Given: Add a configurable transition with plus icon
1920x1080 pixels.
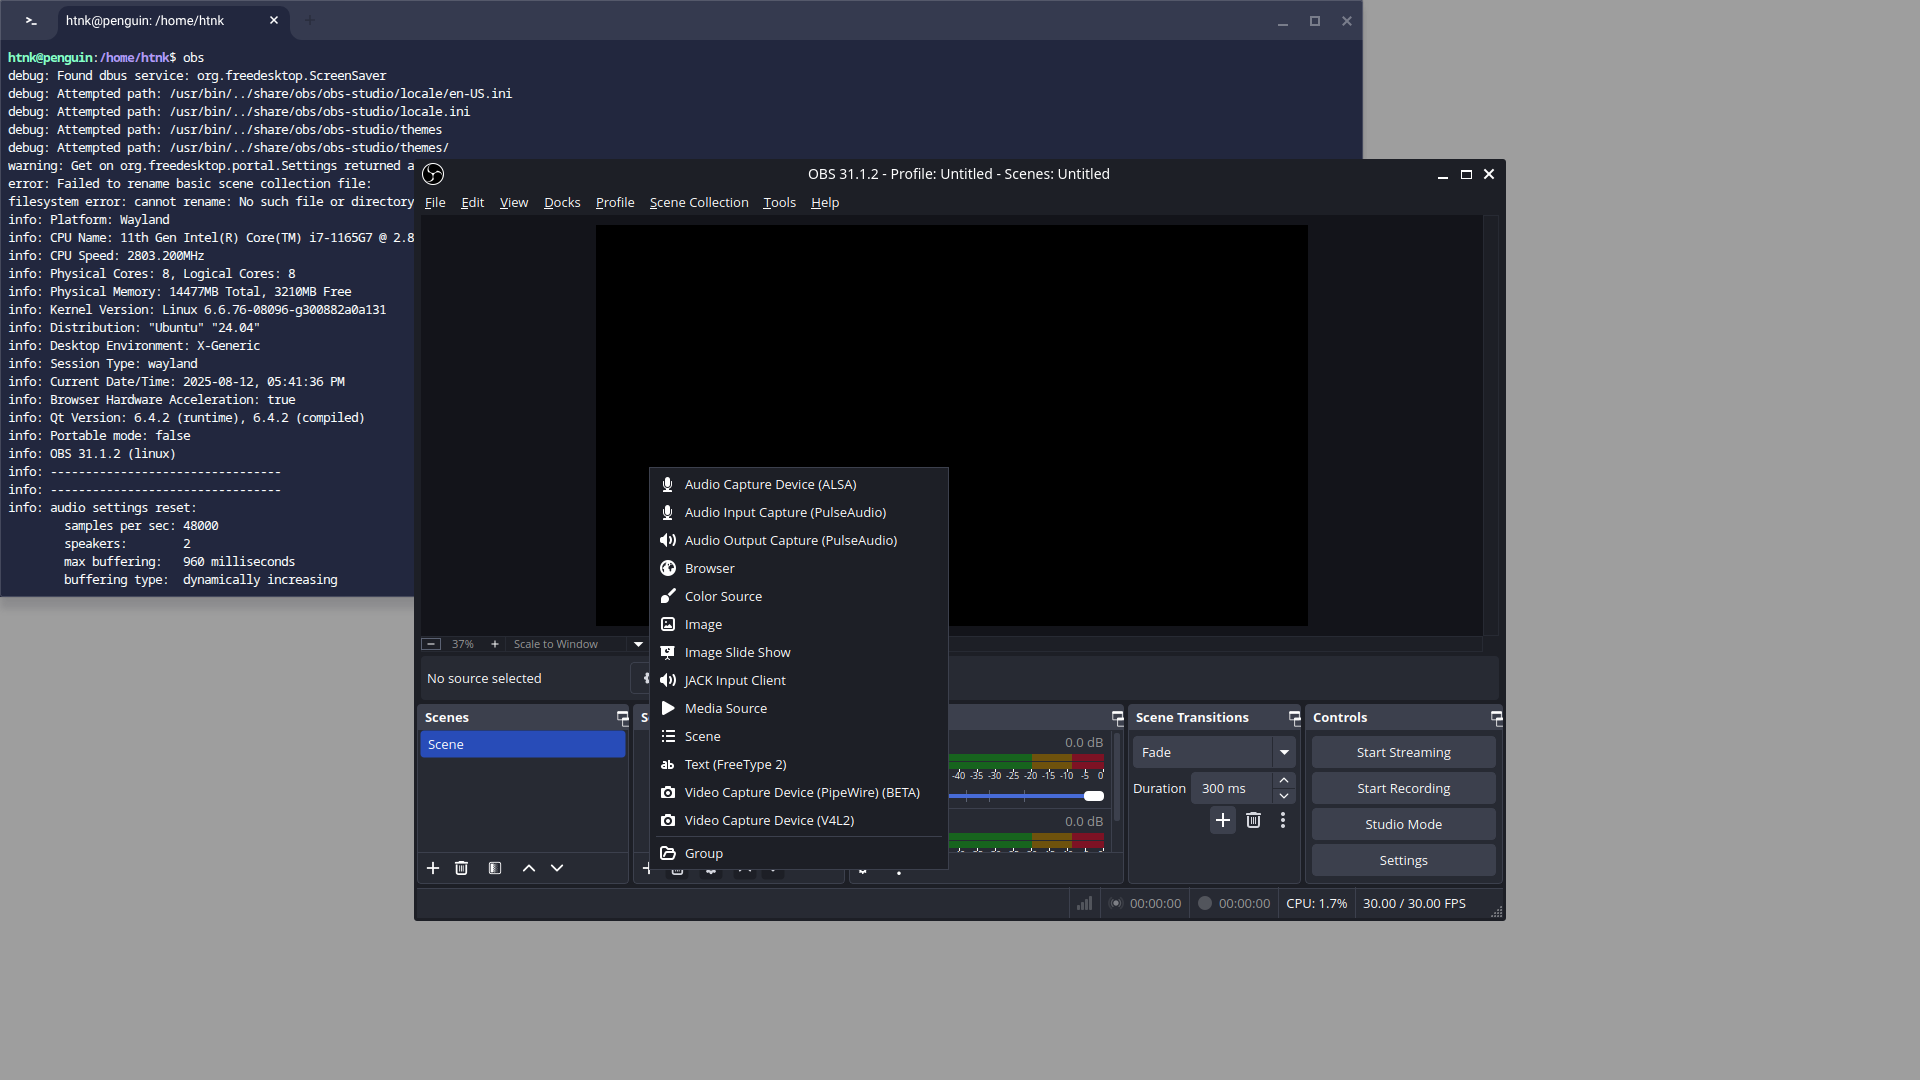Looking at the screenshot, I should pyautogui.click(x=1222, y=820).
